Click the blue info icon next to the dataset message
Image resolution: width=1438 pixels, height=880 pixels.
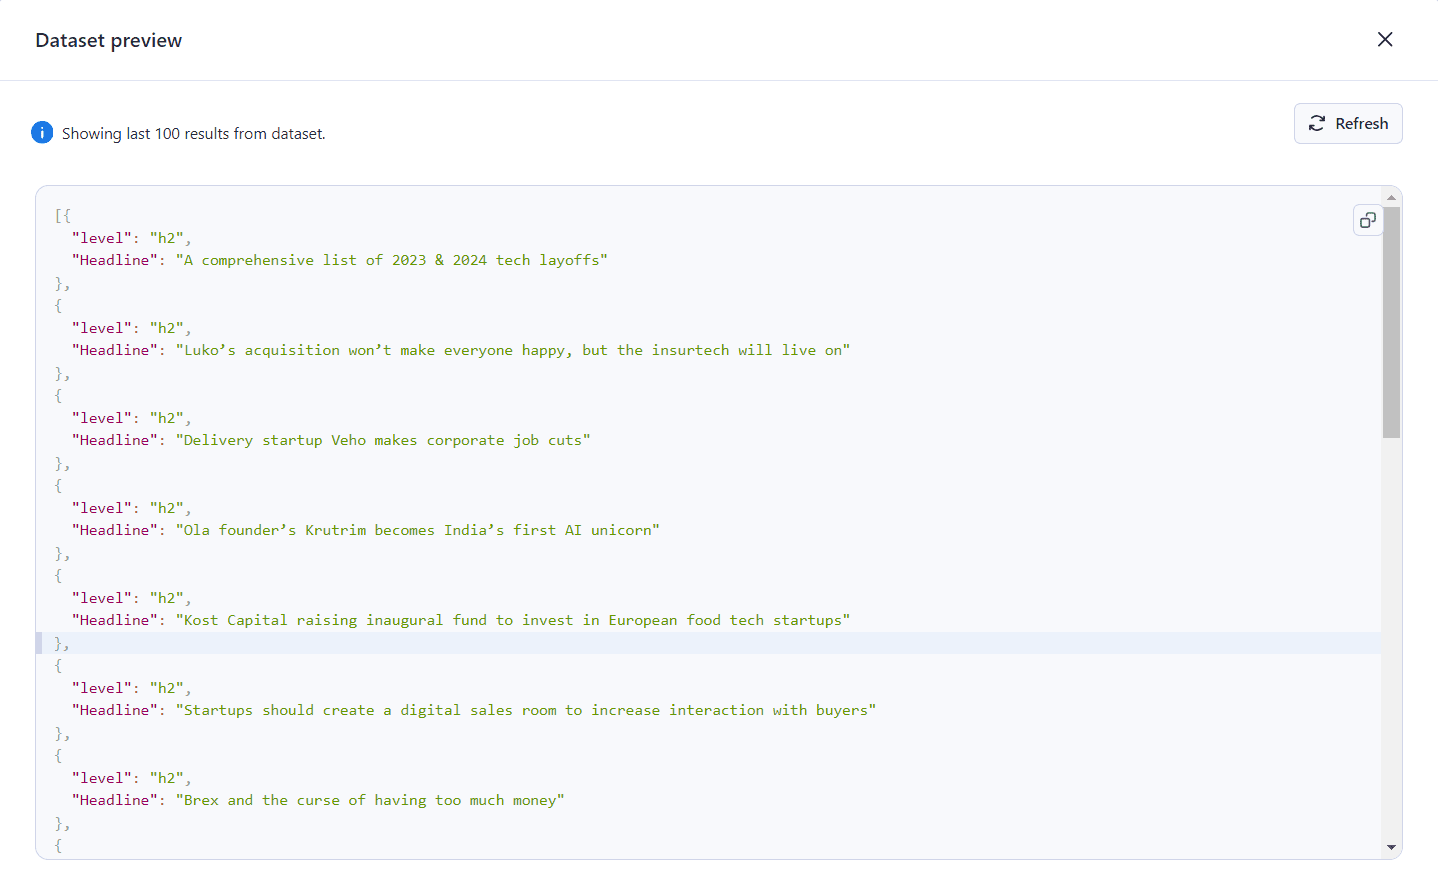pyautogui.click(x=42, y=132)
